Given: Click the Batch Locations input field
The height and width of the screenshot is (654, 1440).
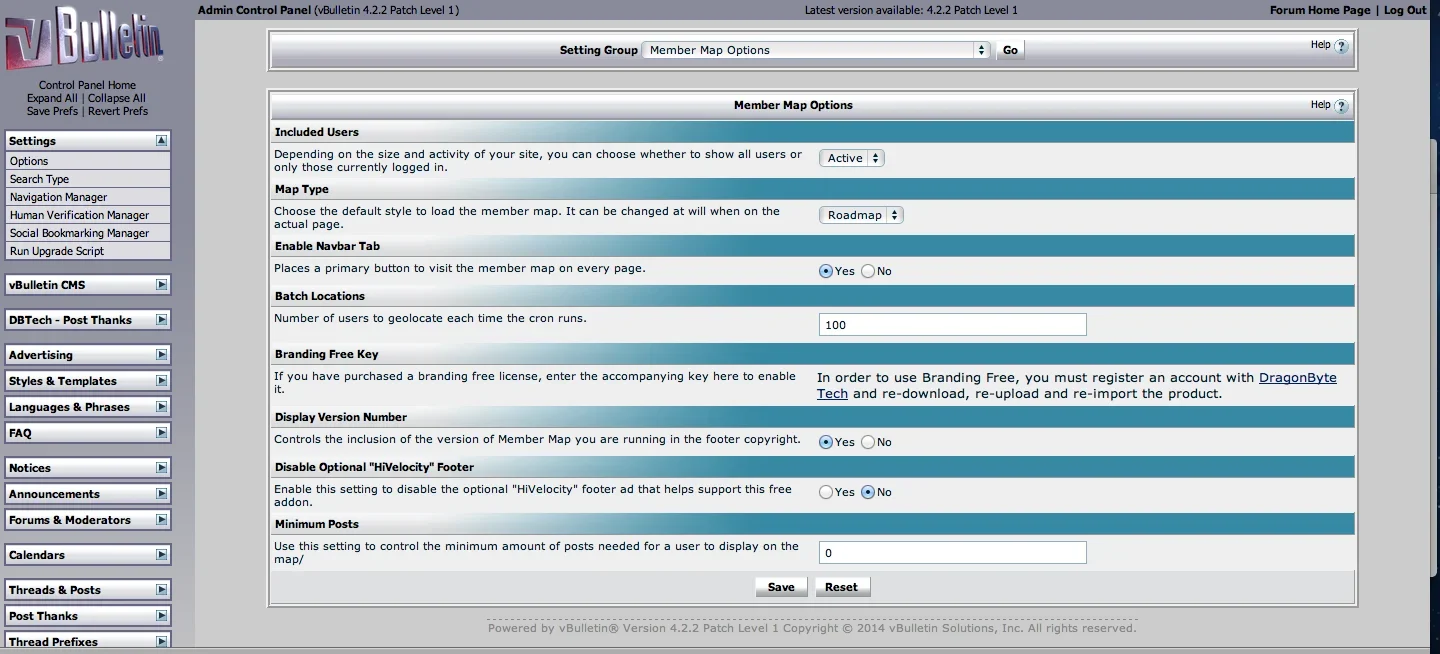Looking at the screenshot, I should tap(952, 325).
